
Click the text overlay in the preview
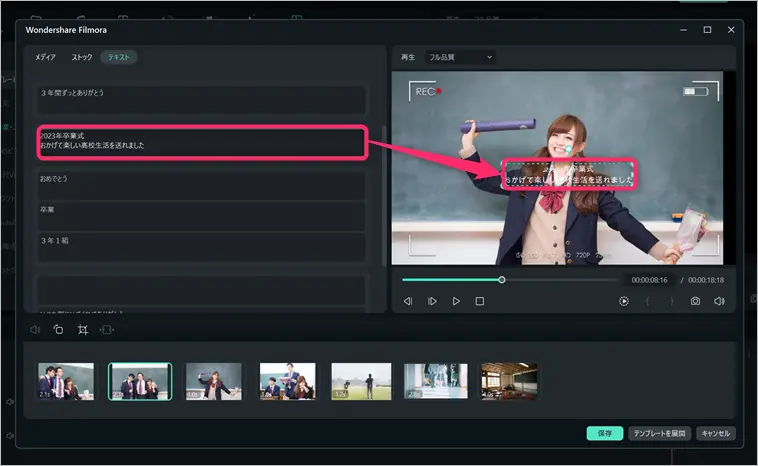pyautogui.click(x=568, y=175)
